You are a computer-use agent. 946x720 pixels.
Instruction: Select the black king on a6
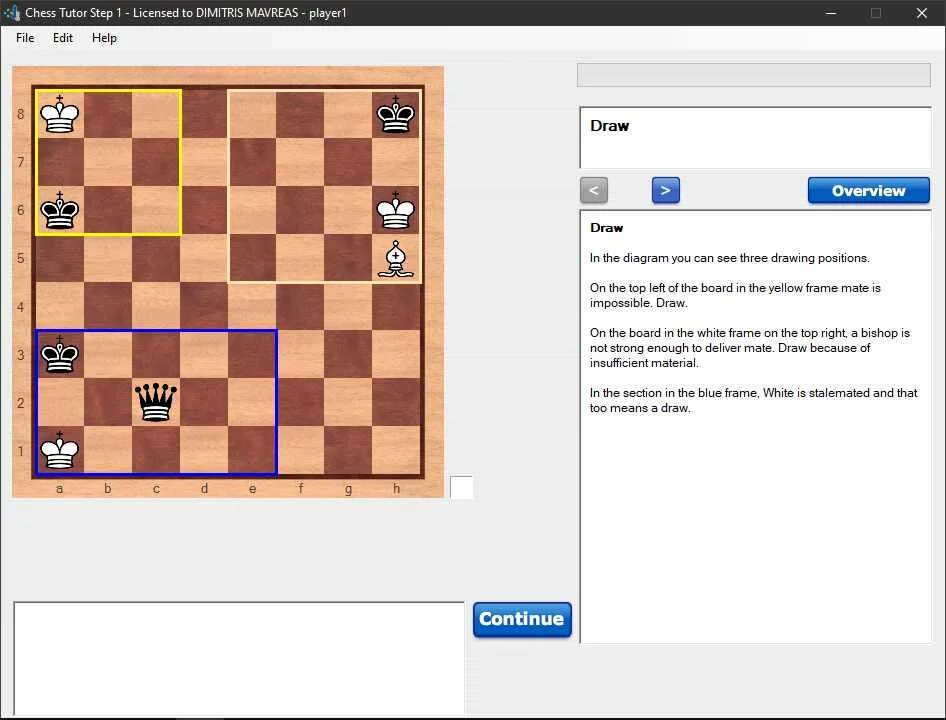click(60, 210)
